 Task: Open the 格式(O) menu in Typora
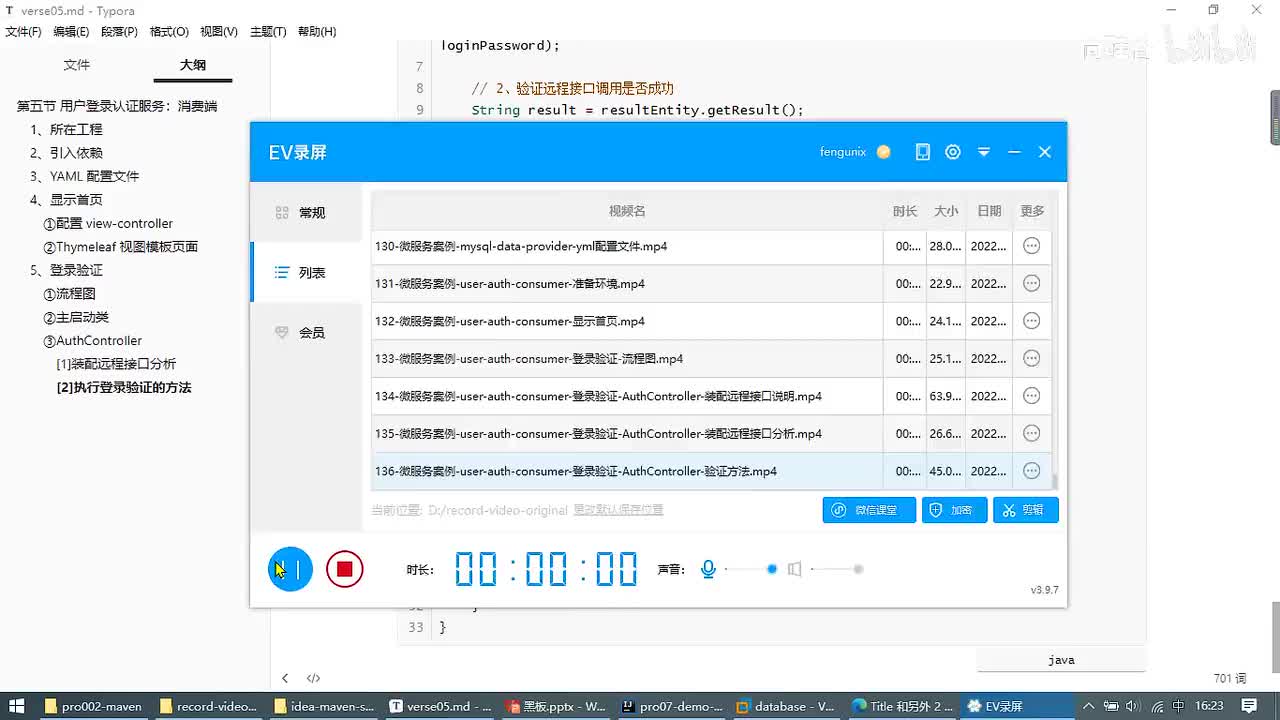tap(169, 32)
